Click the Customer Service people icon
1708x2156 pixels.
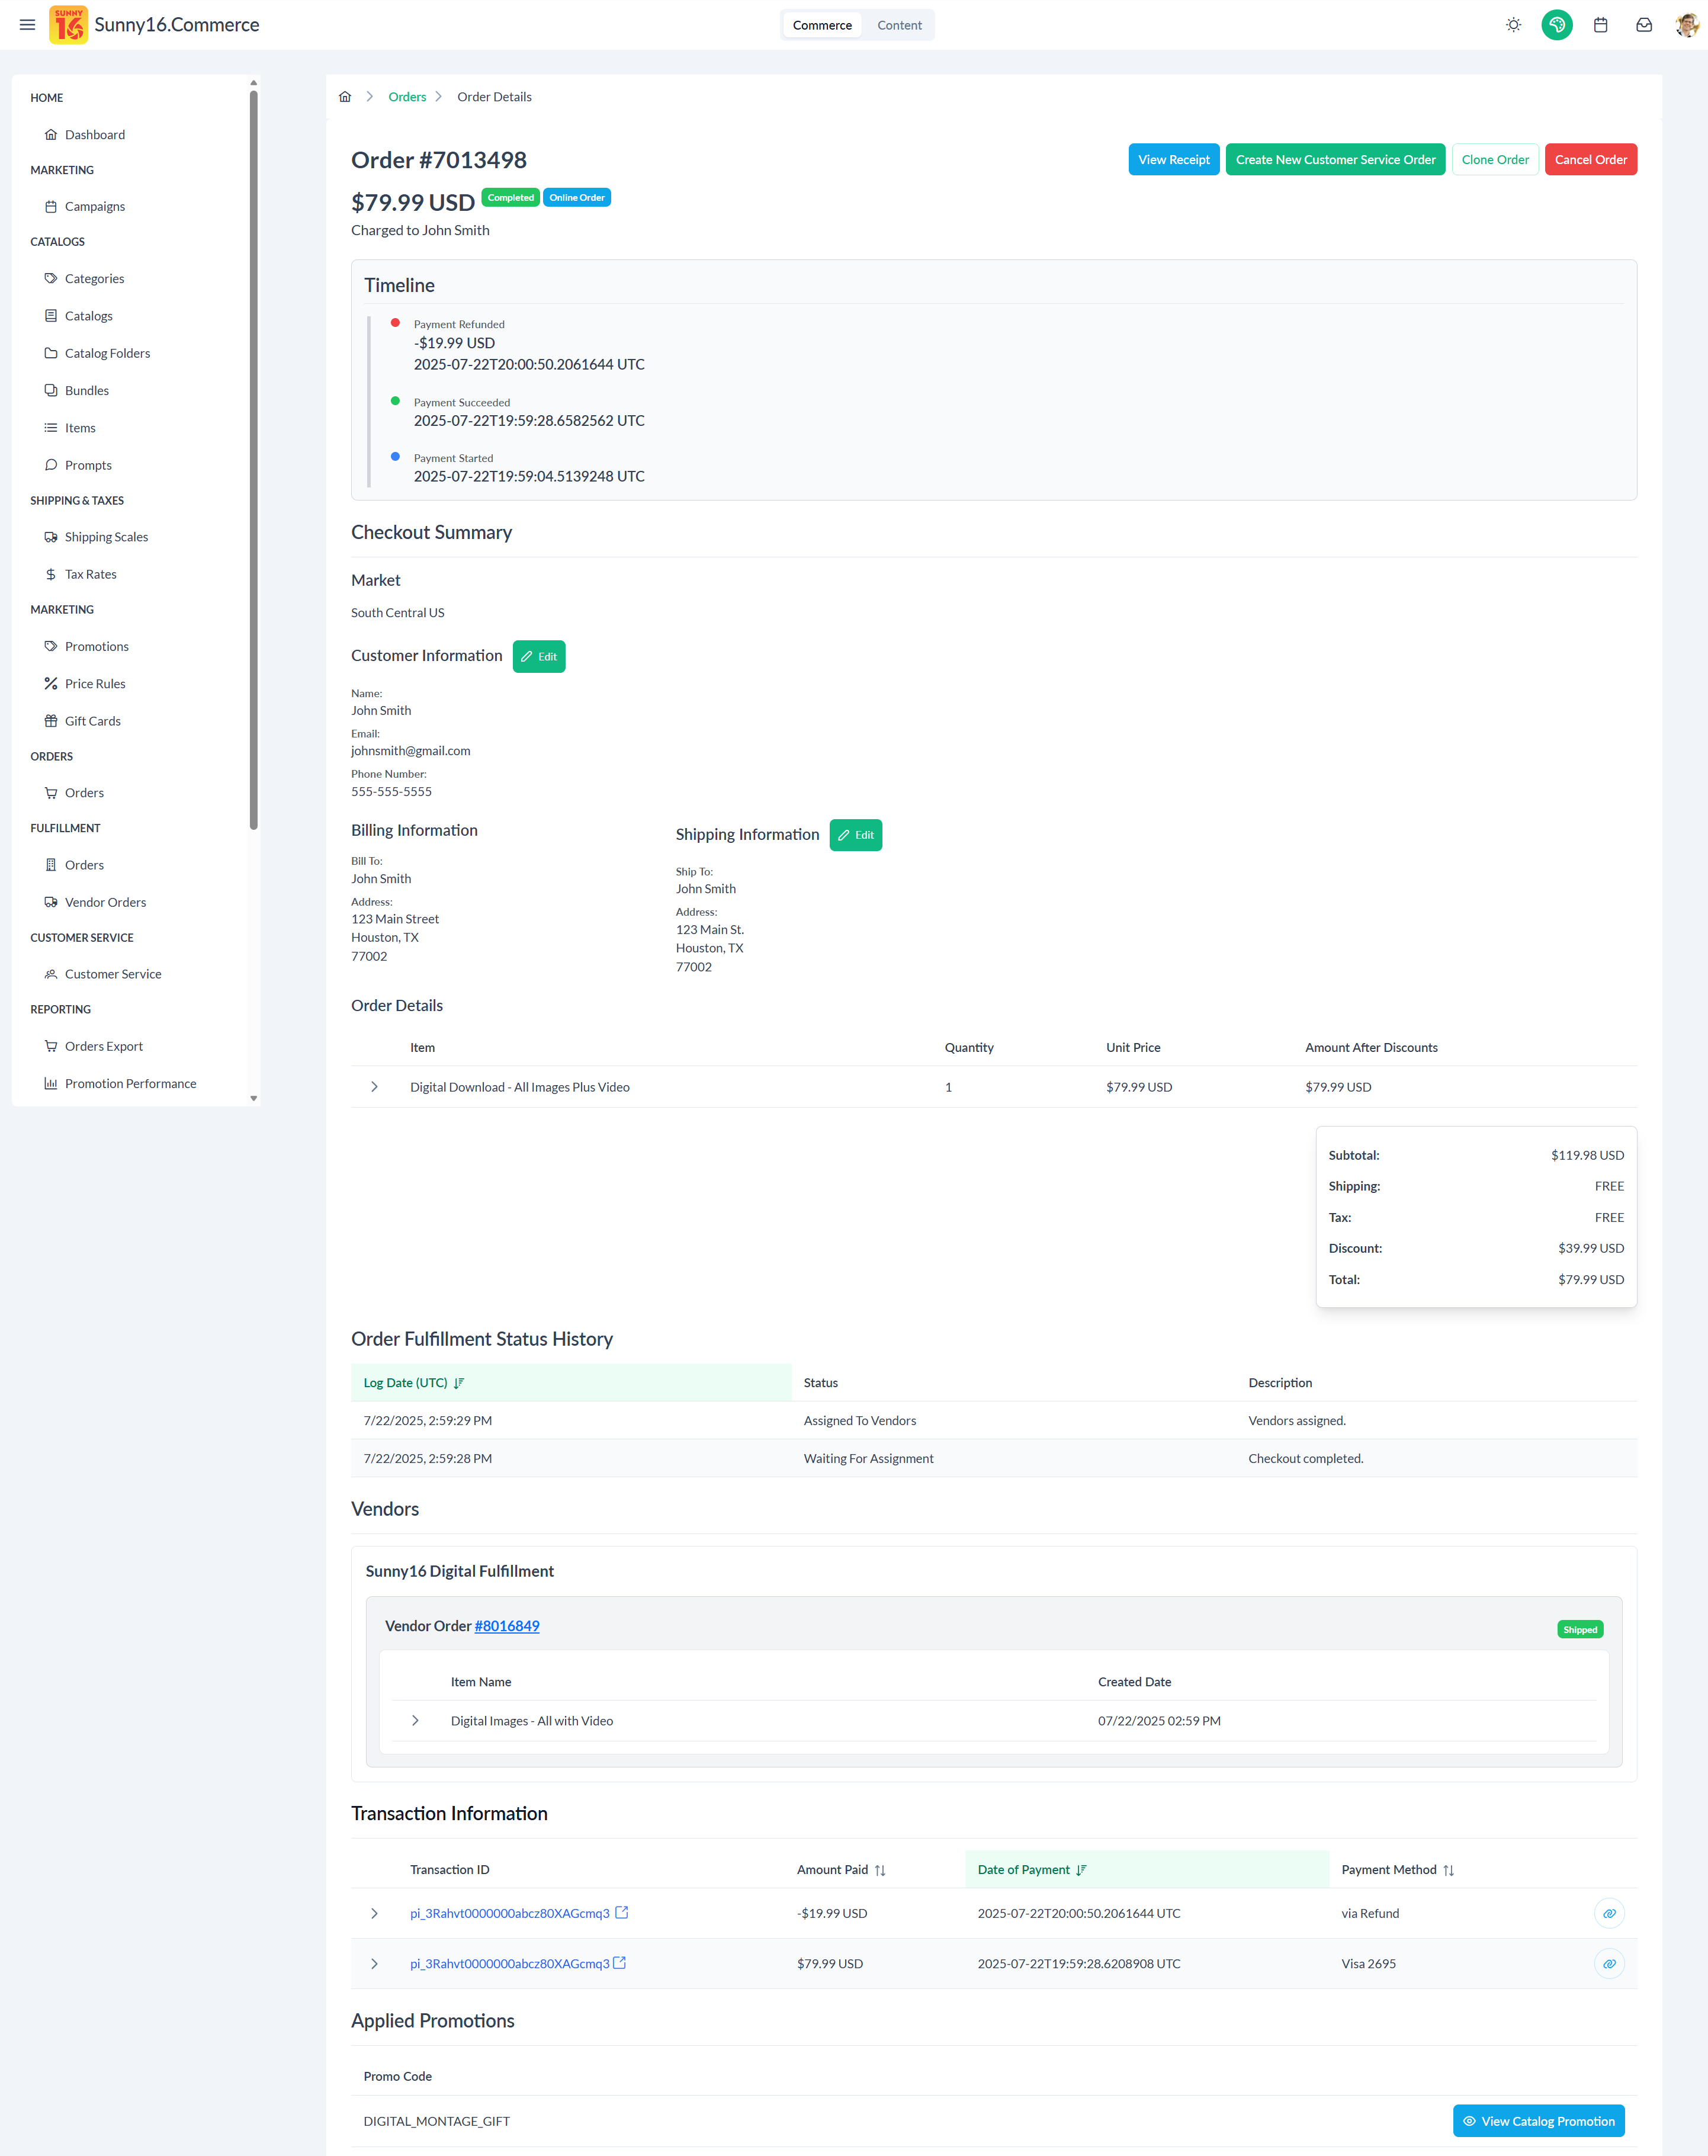pos(51,974)
